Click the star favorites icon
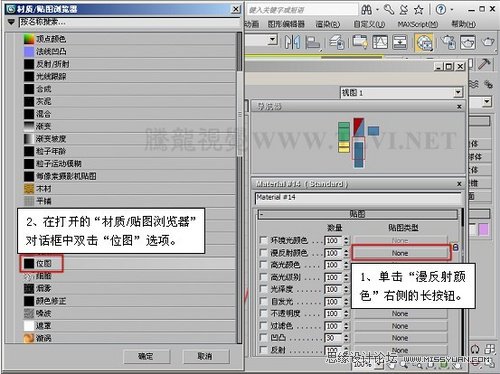 pyautogui.click(x=418, y=10)
